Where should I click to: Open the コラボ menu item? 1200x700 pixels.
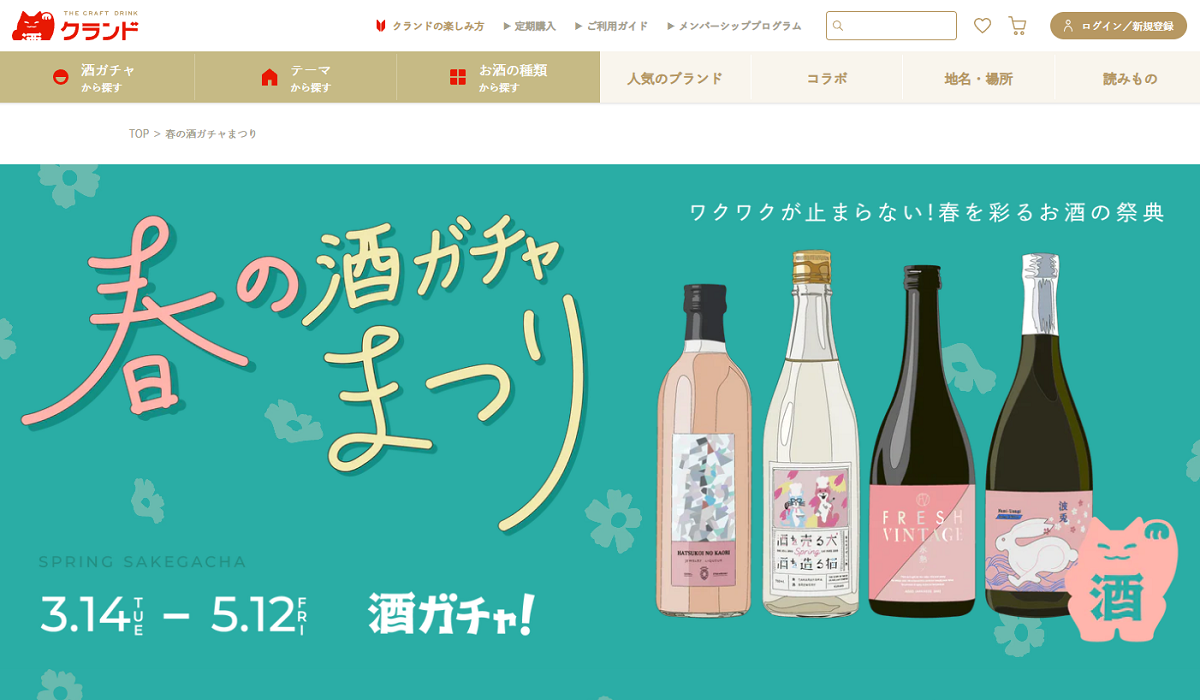pyautogui.click(x=827, y=78)
